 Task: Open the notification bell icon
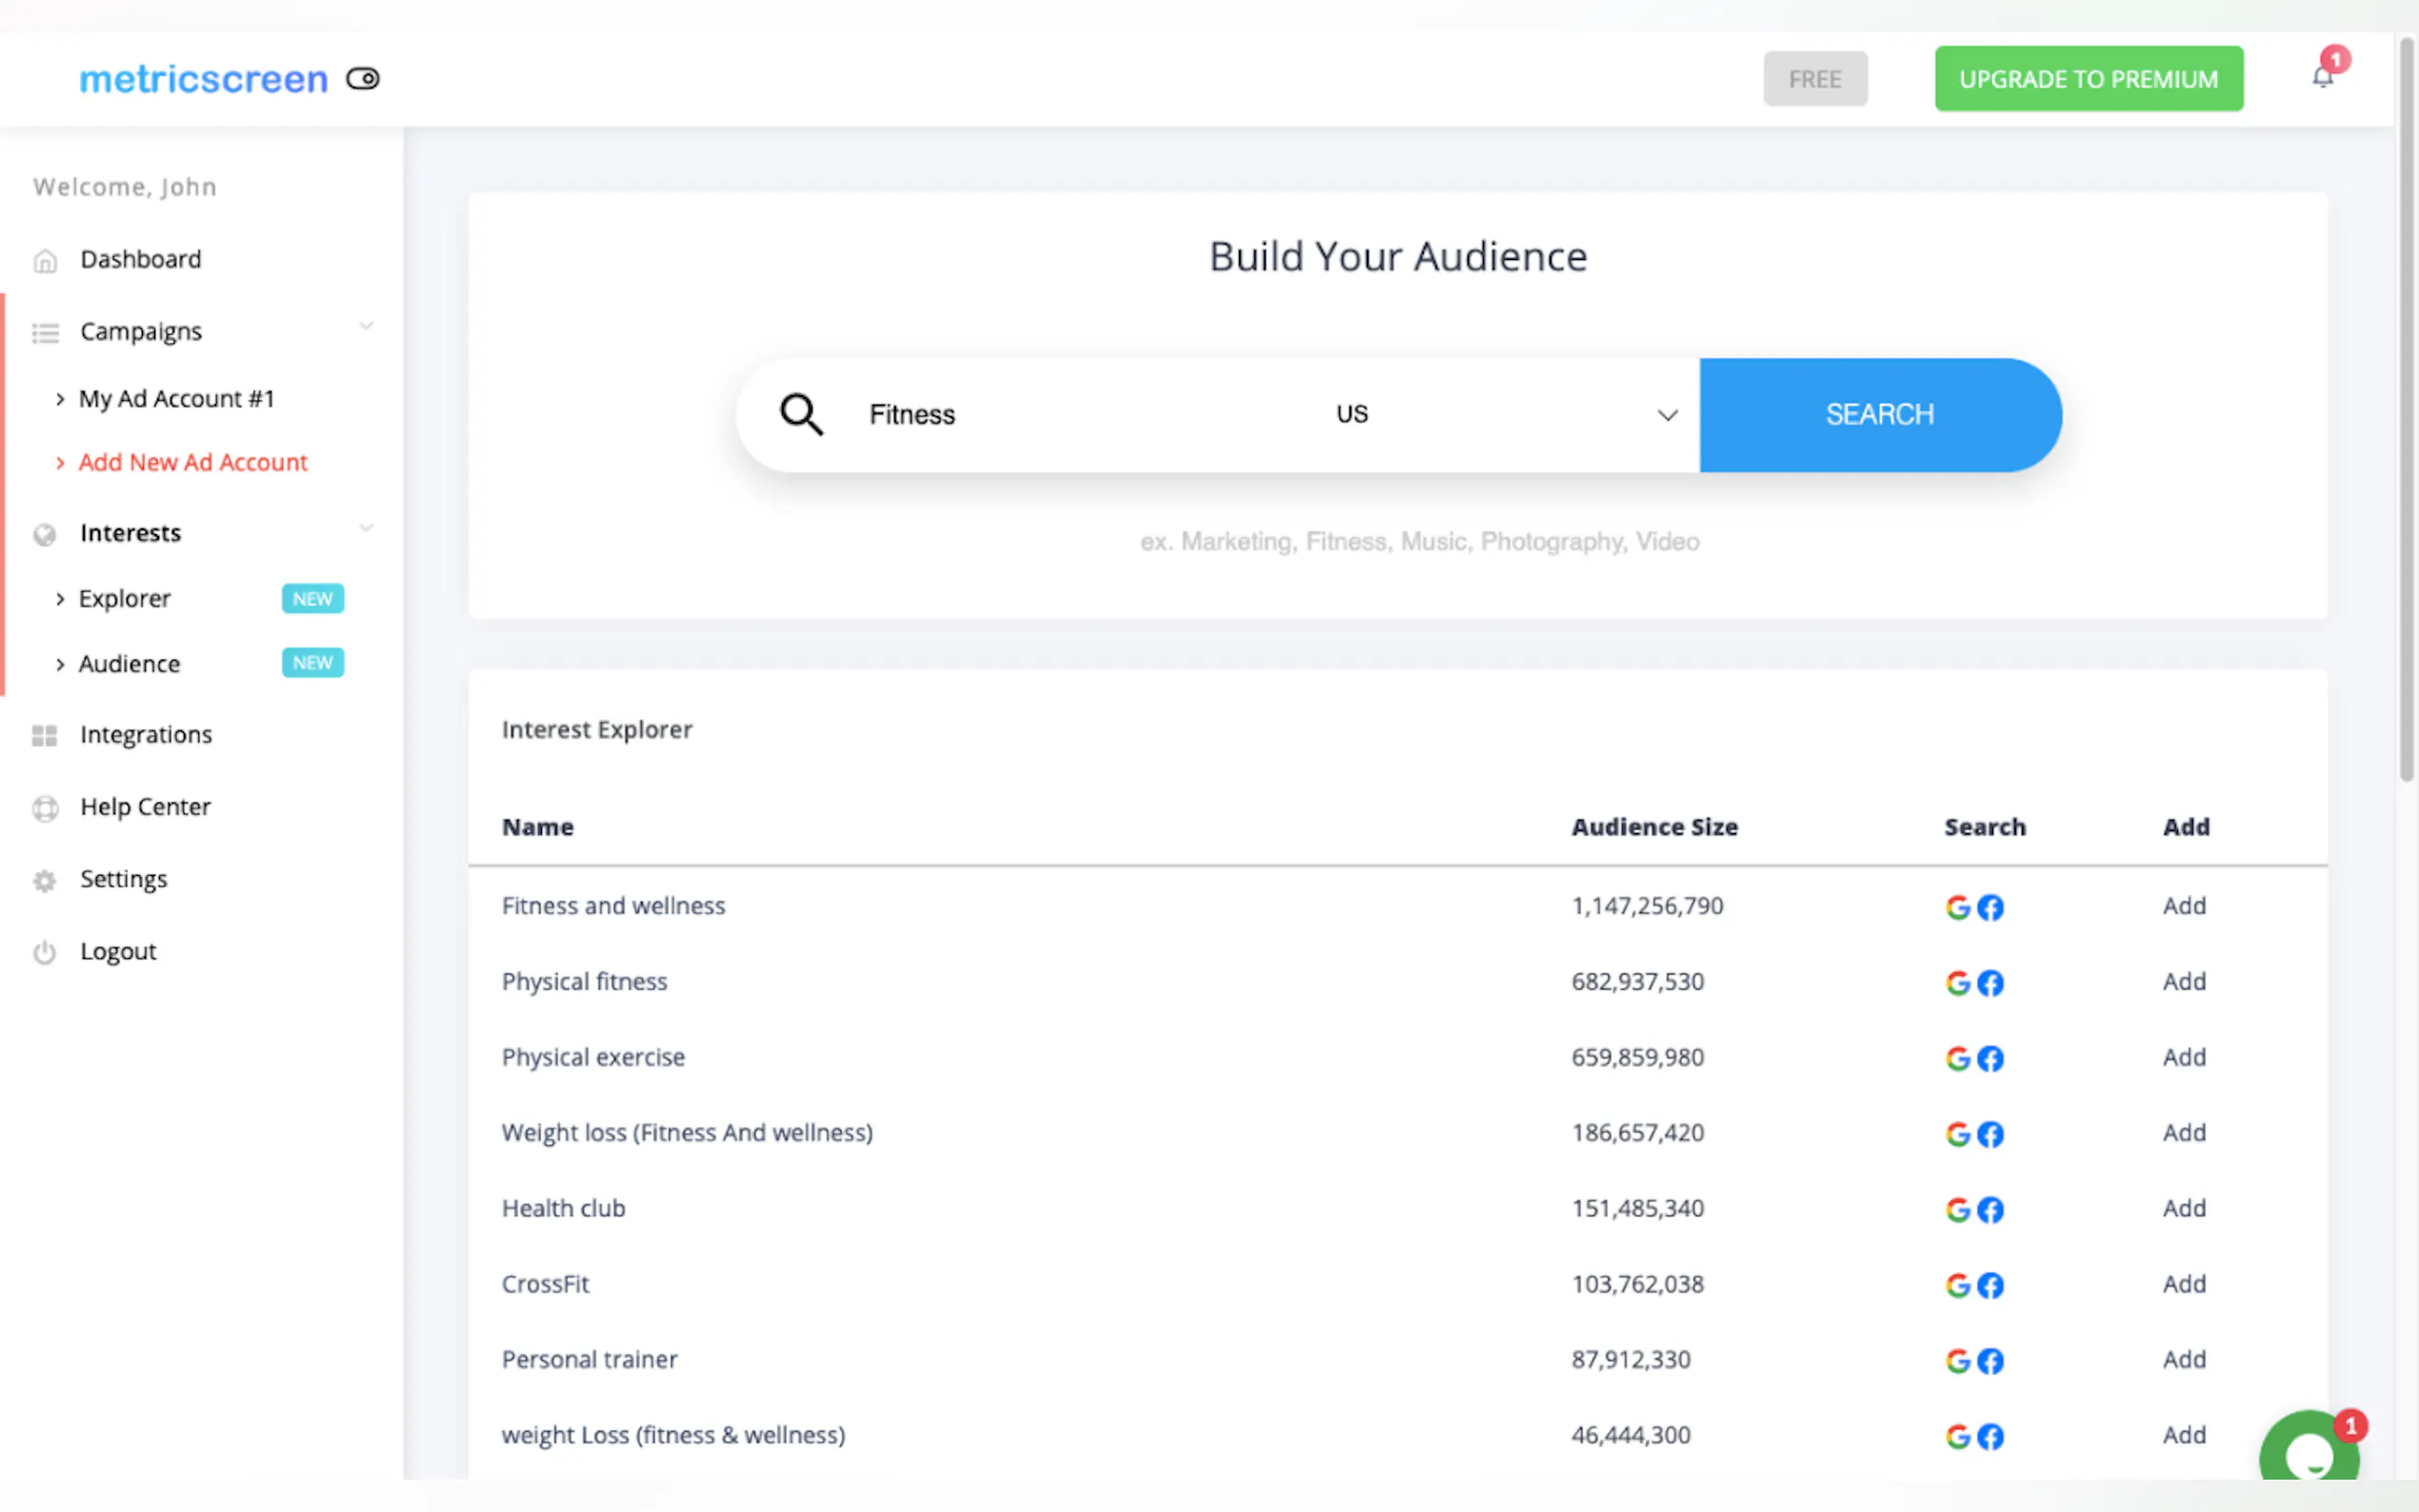(x=2322, y=78)
